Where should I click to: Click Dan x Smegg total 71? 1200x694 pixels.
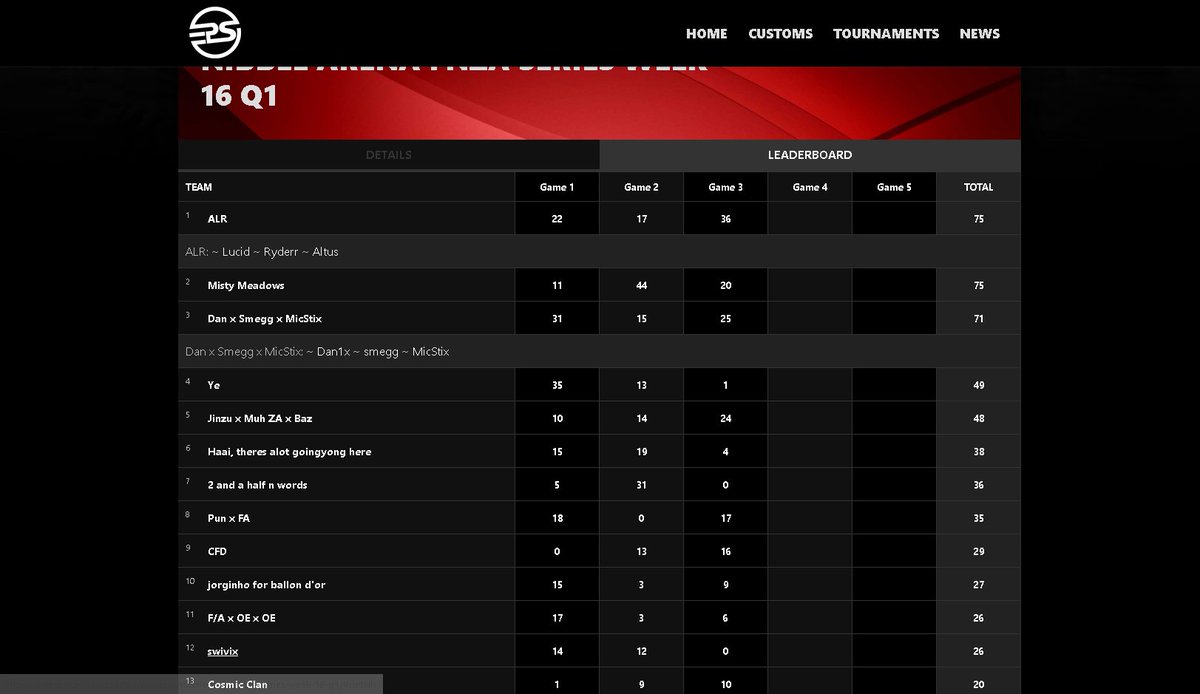coord(978,318)
